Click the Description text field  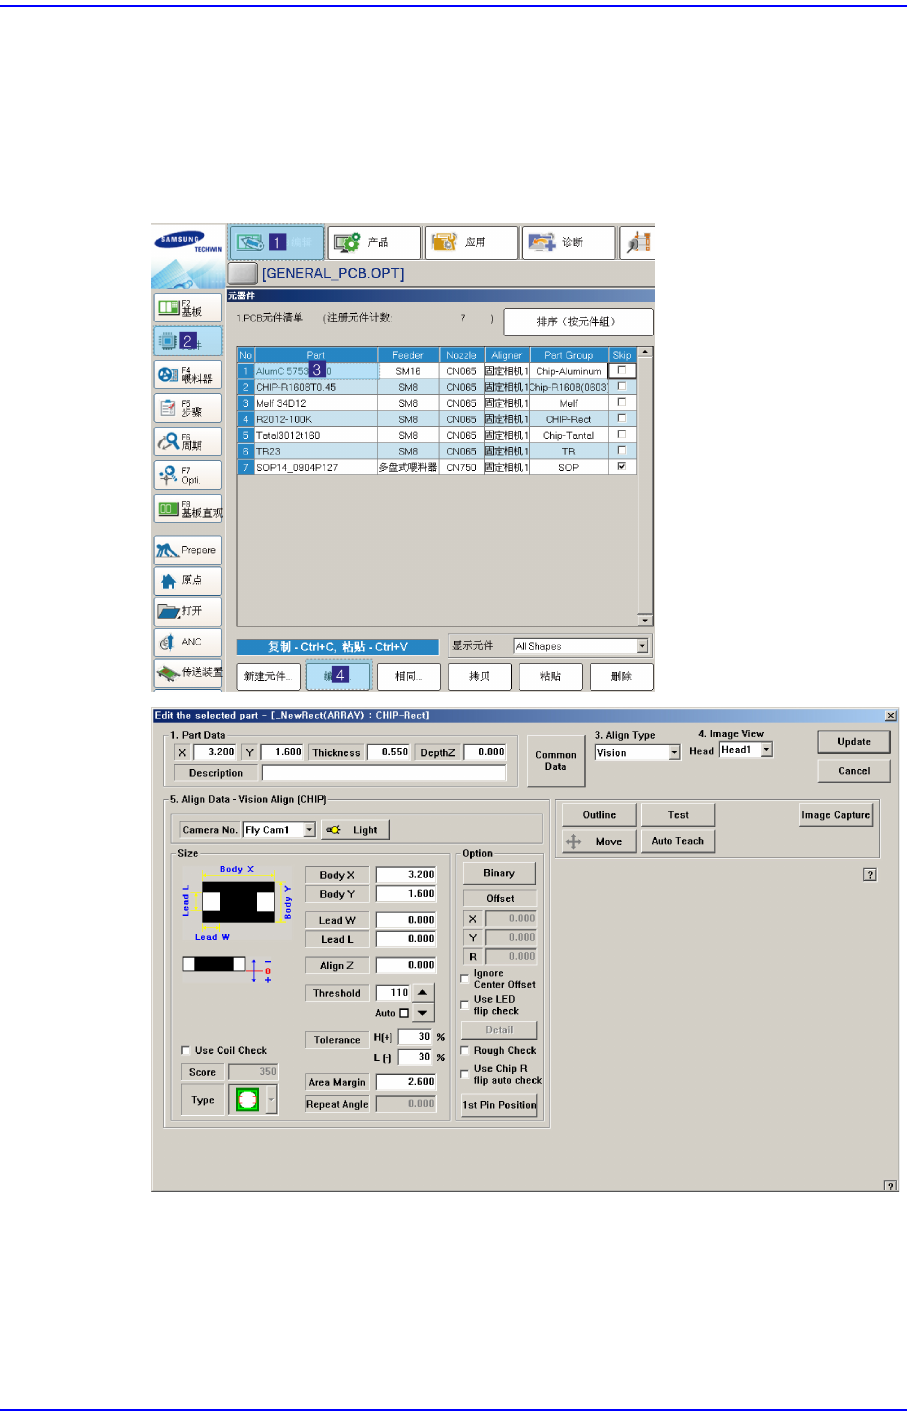[384, 773]
